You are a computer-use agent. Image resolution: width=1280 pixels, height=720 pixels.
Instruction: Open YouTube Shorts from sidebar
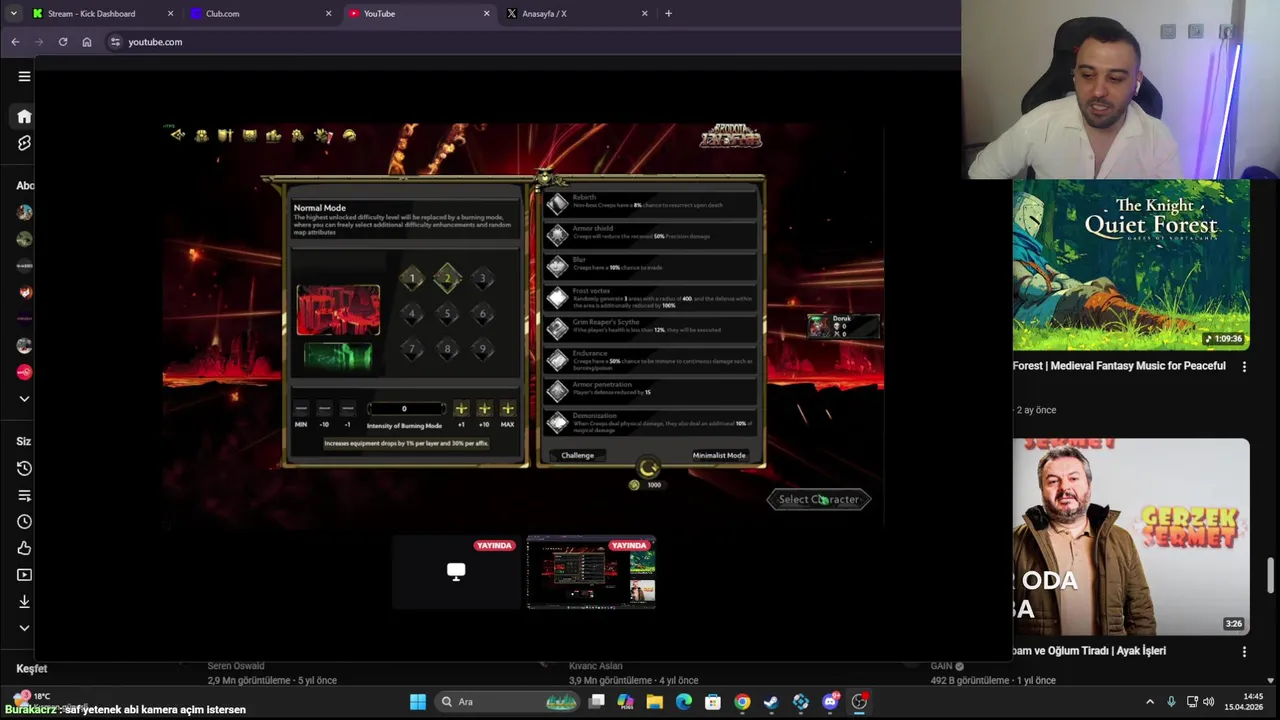(x=24, y=143)
